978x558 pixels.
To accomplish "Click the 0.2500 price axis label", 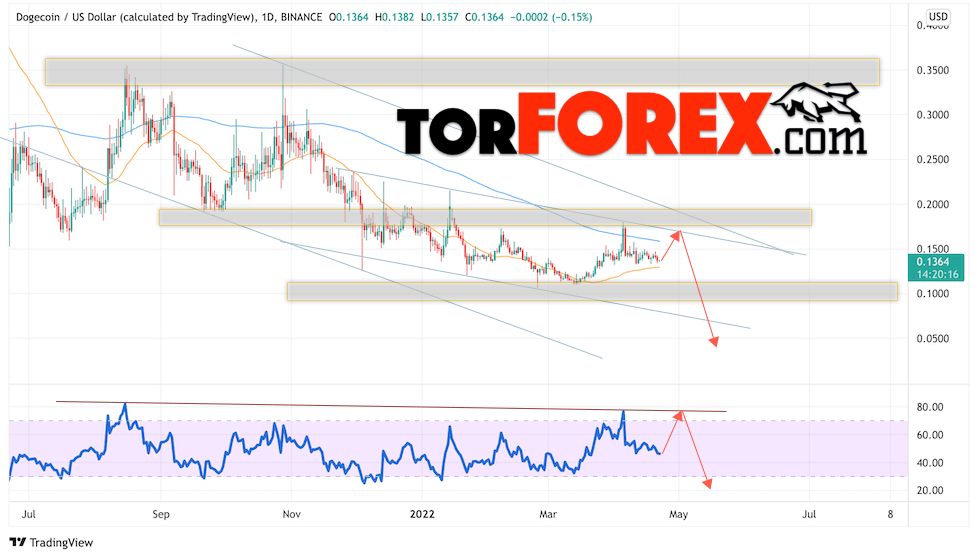I will 932,160.
